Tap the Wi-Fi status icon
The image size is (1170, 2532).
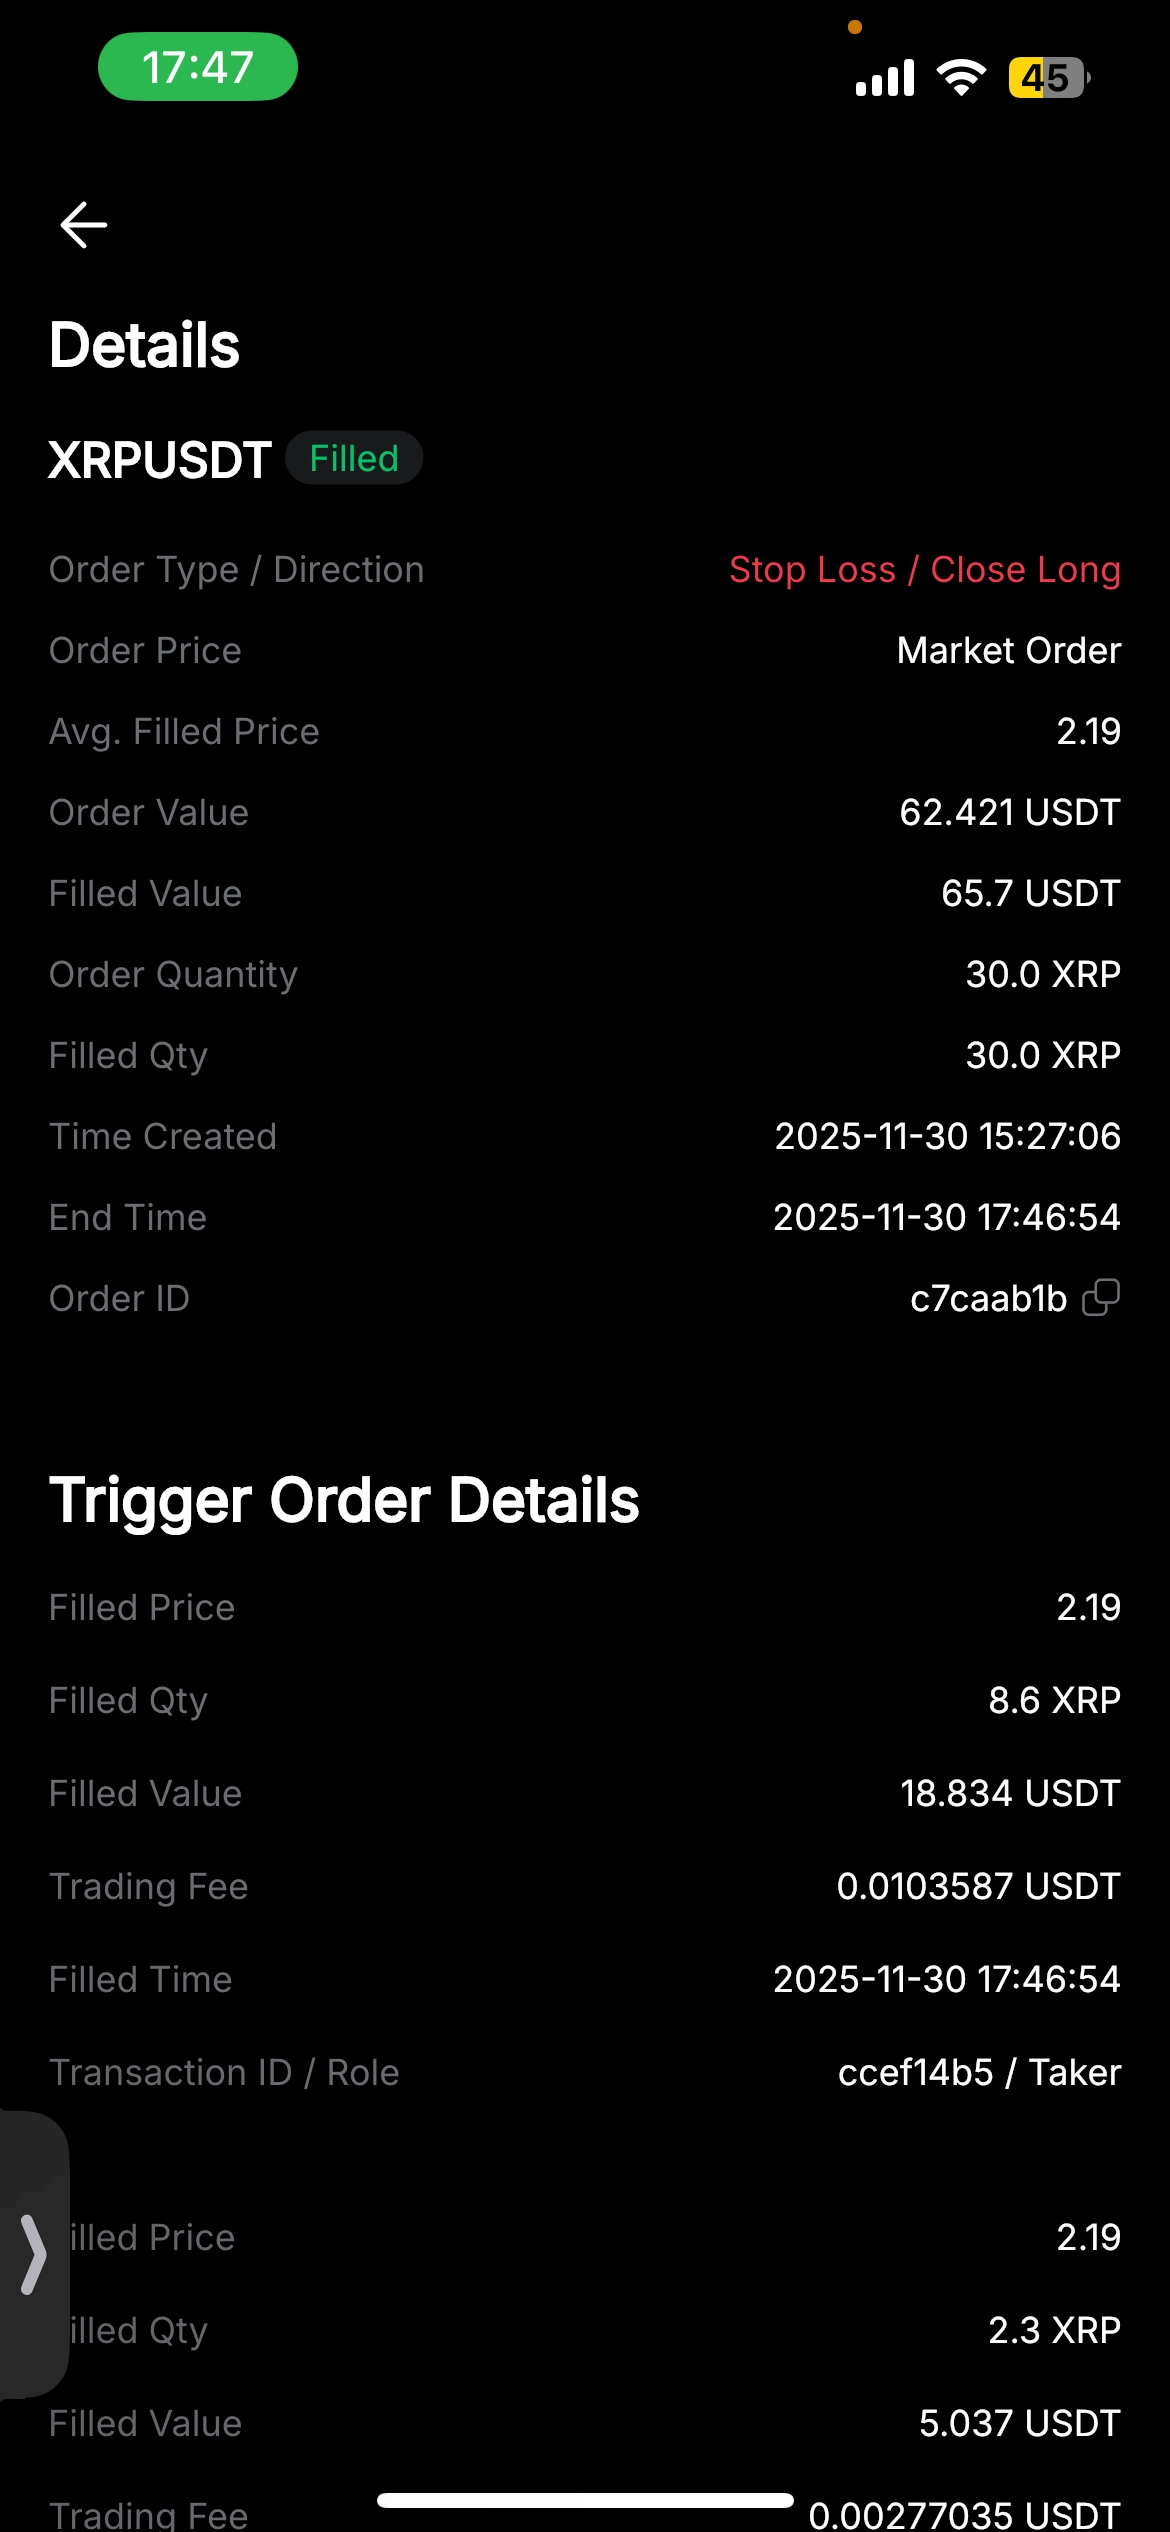pos(961,77)
